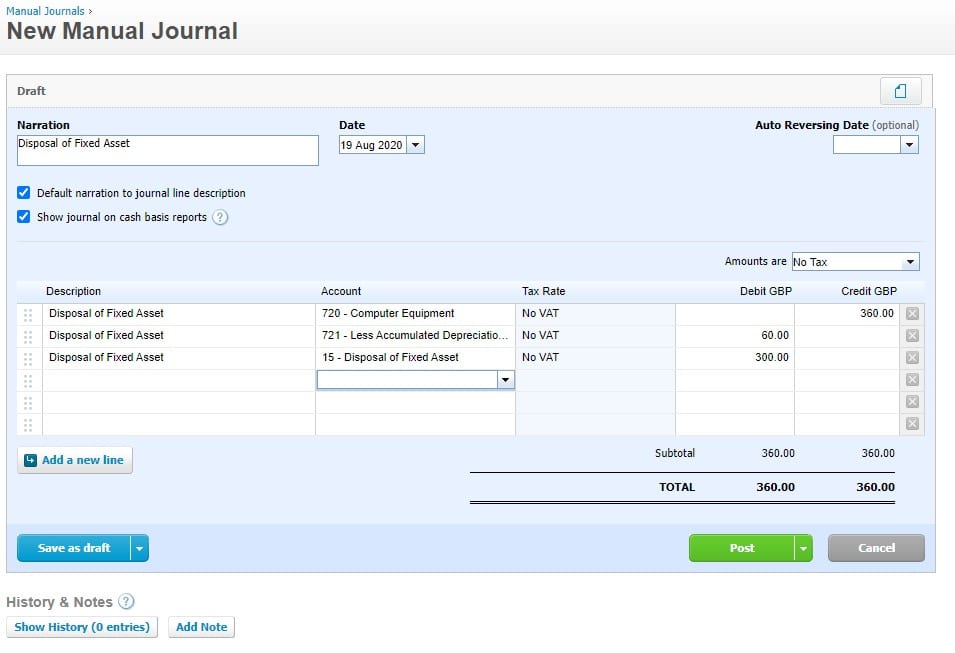Delete the Computer Equipment journal line
This screenshot has width=955, height=653.
[912, 314]
